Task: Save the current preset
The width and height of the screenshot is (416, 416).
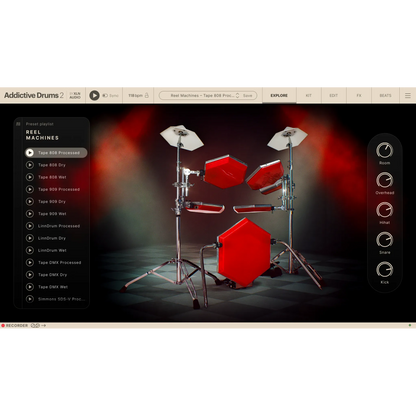Action: tap(248, 95)
